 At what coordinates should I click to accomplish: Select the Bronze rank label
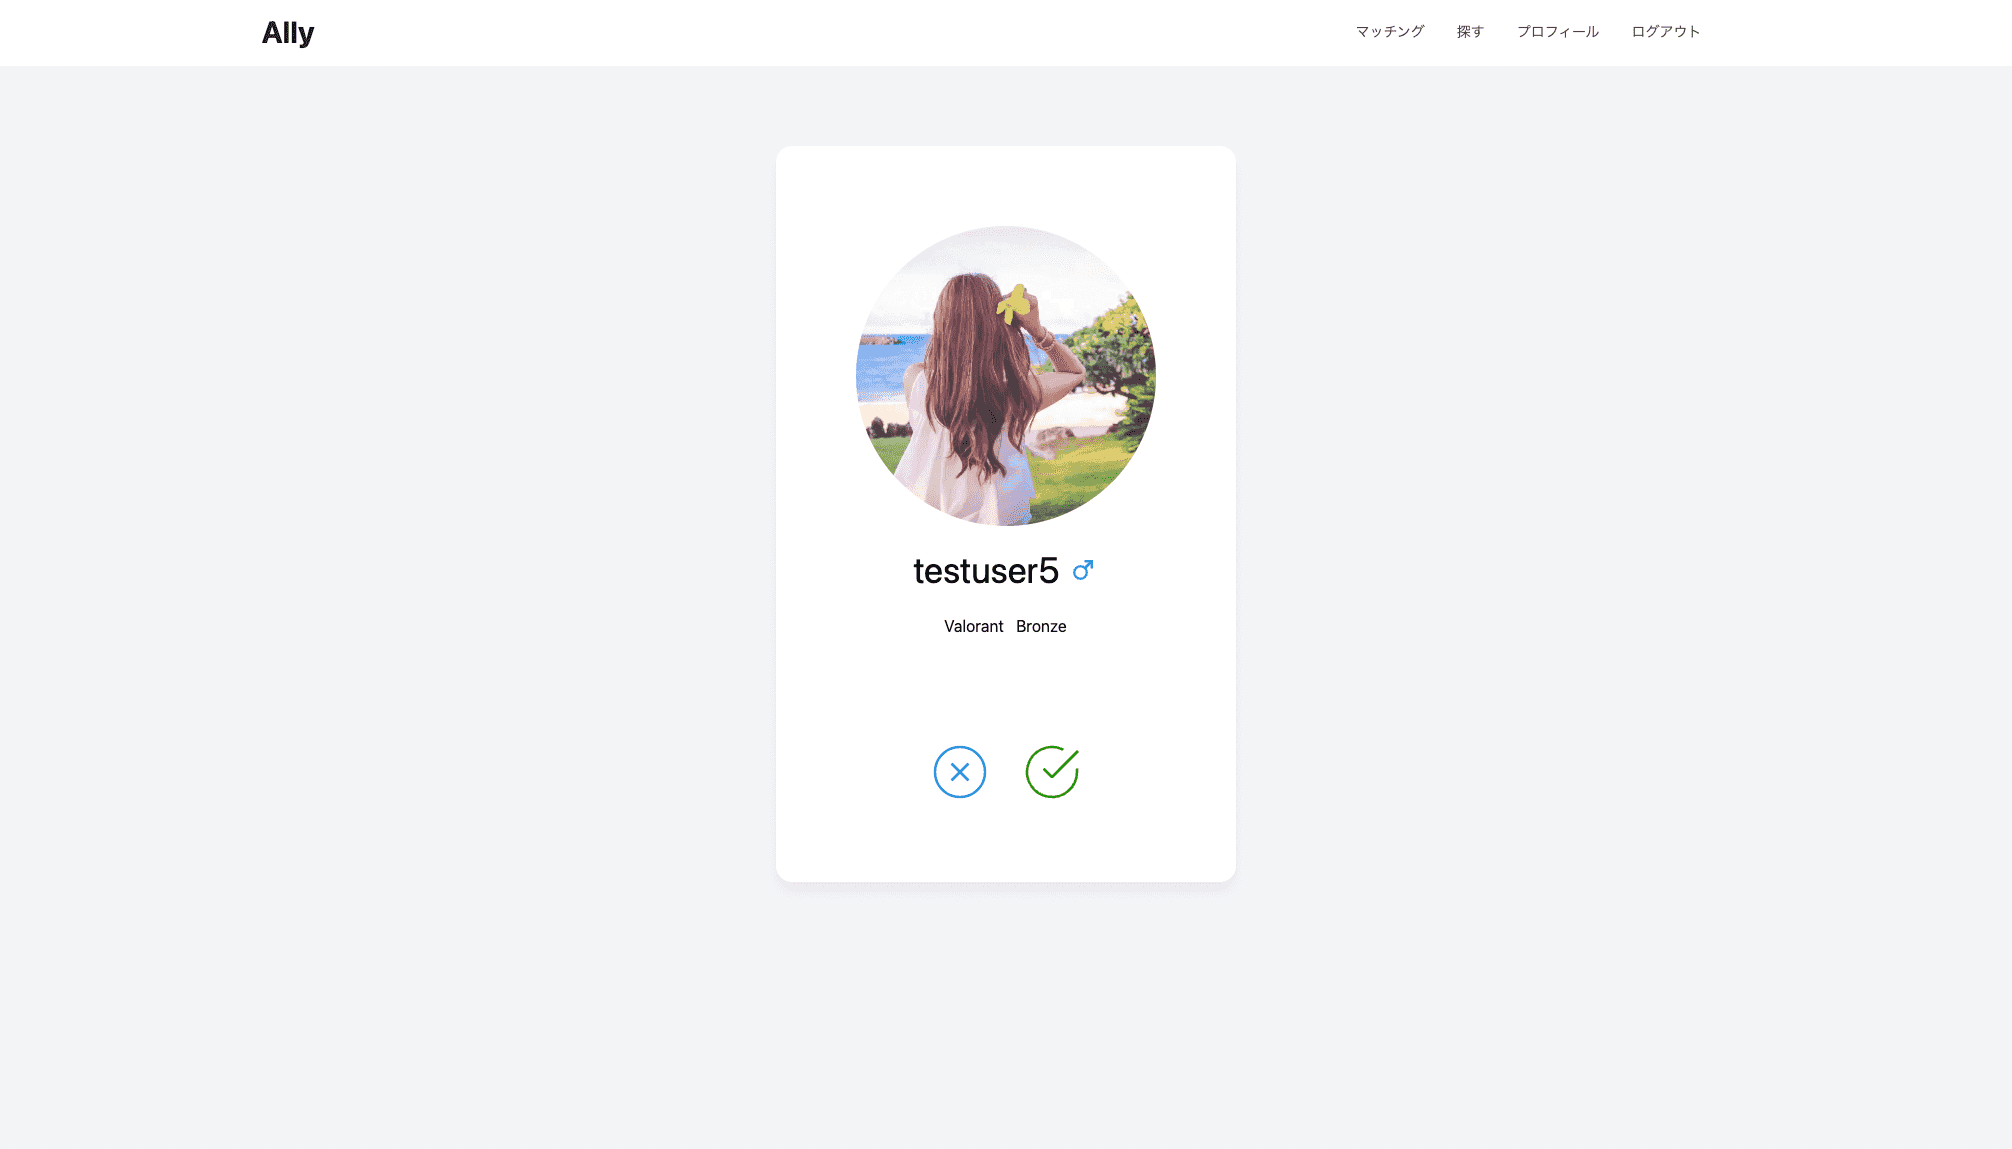coord(1041,626)
